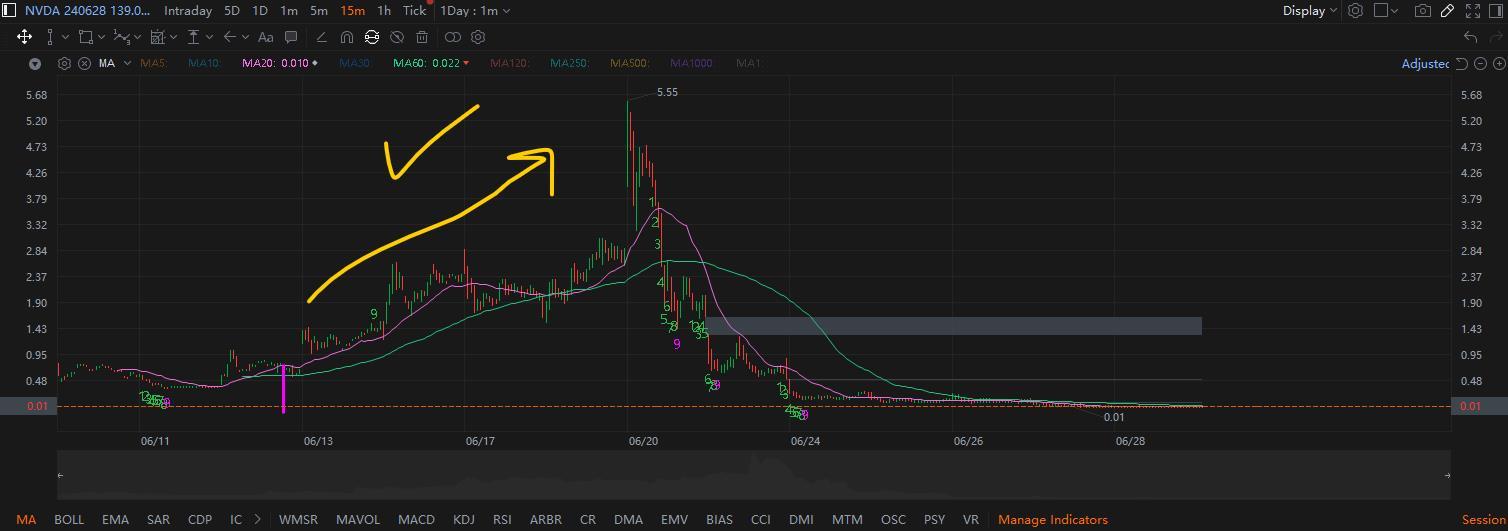Take a chart screenshot with camera icon
The width and height of the screenshot is (1508, 531).
tap(1422, 11)
